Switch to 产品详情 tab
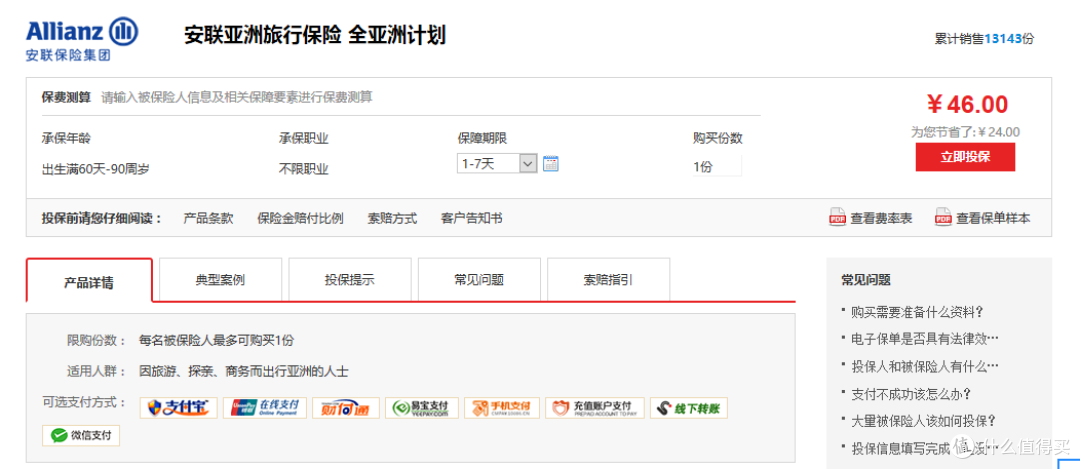Image resolution: width=1080 pixels, height=469 pixels. pyautogui.click(x=89, y=282)
